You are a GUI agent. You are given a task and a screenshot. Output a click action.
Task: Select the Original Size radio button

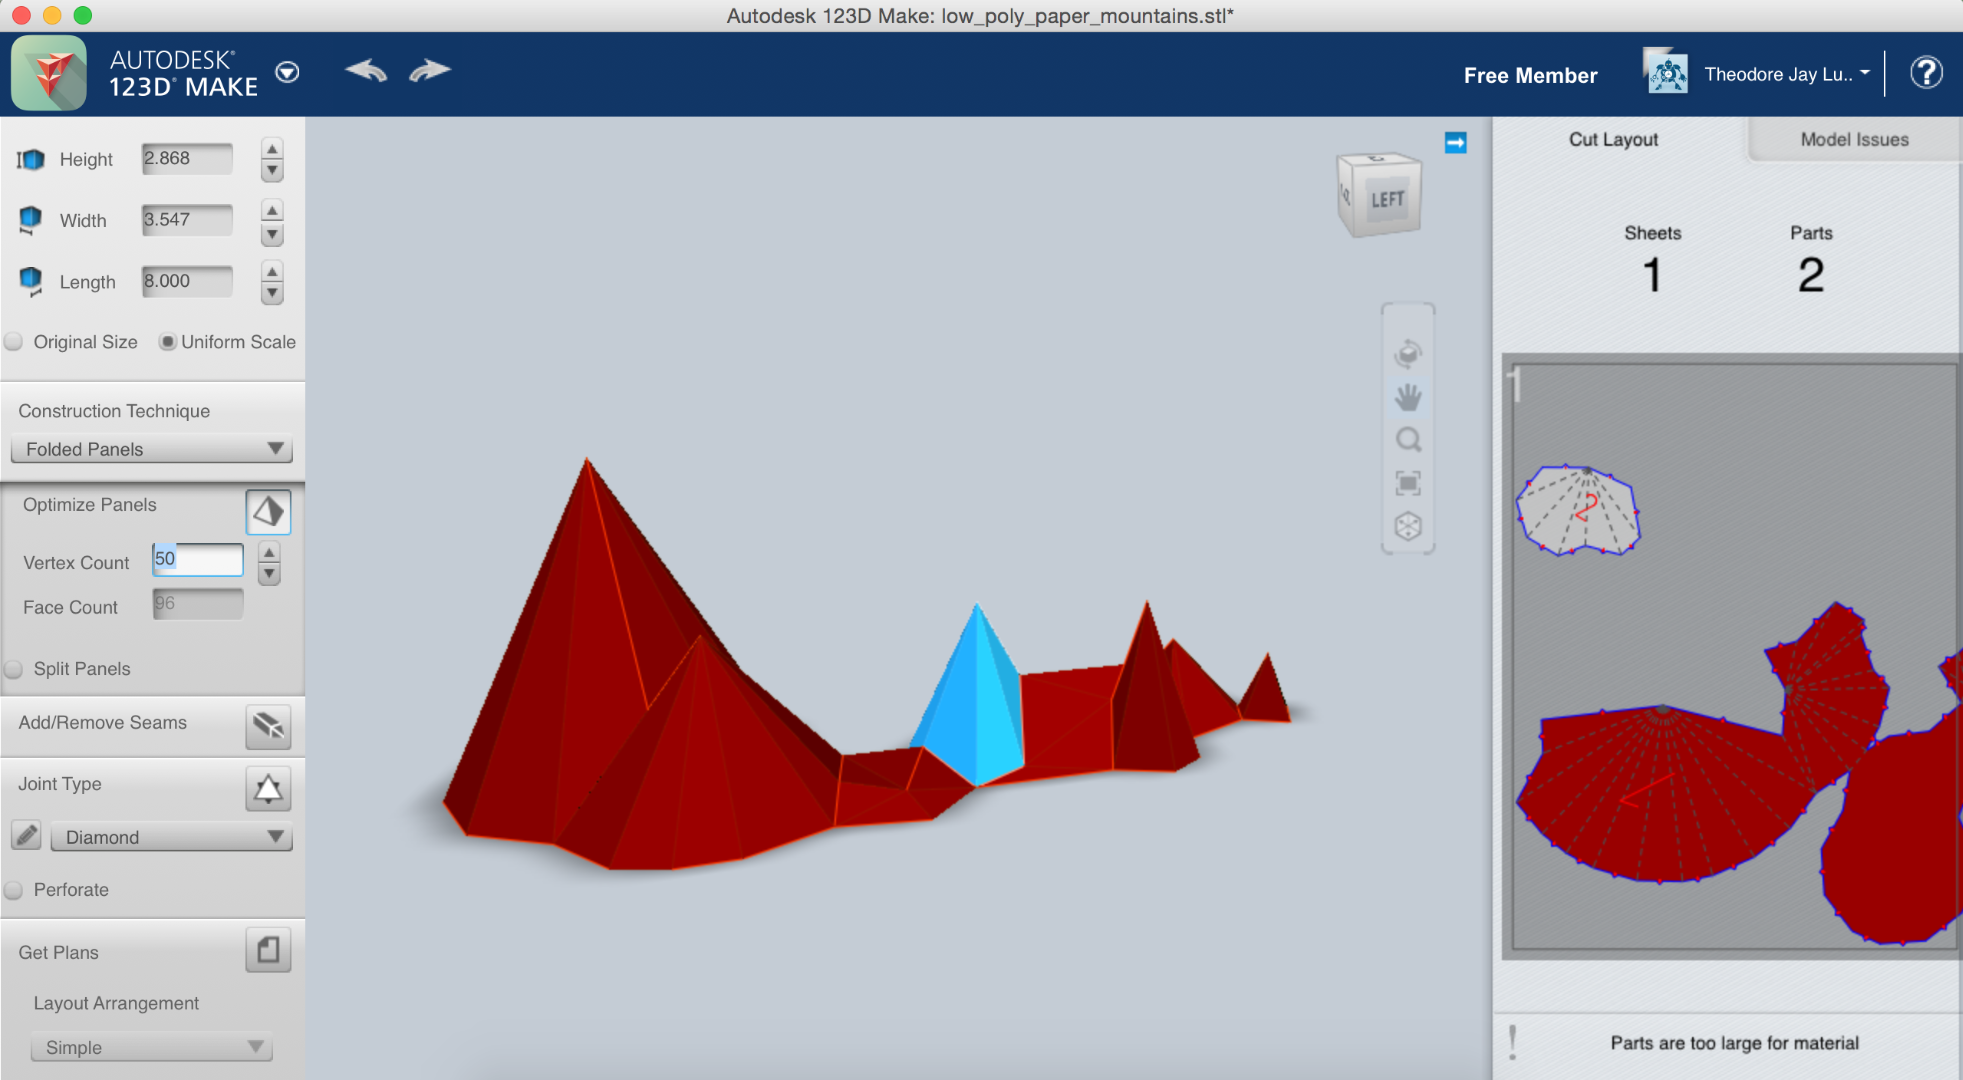click(x=14, y=341)
